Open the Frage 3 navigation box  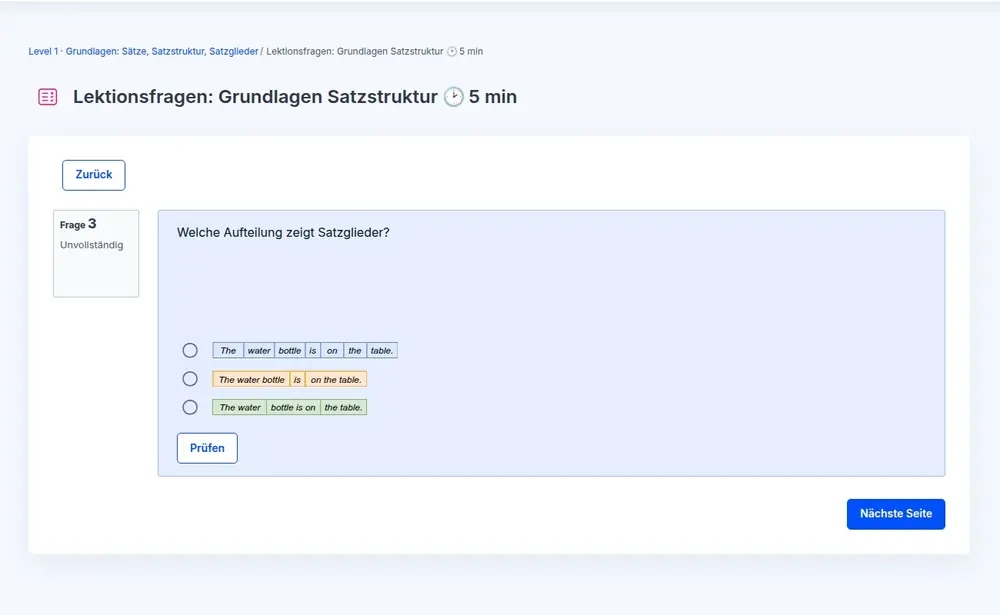(x=96, y=254)
